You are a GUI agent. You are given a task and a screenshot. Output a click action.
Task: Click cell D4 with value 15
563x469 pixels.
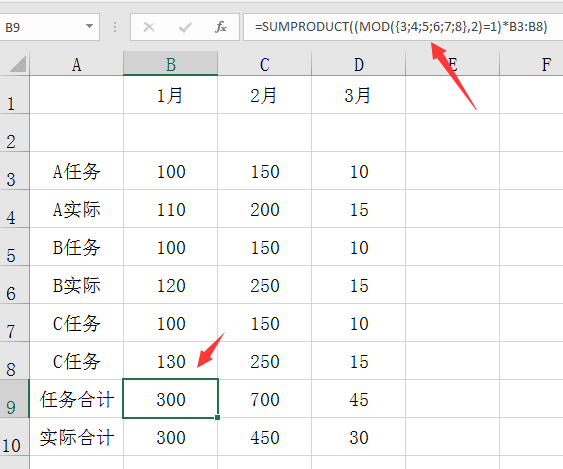[x=359, y=209]
